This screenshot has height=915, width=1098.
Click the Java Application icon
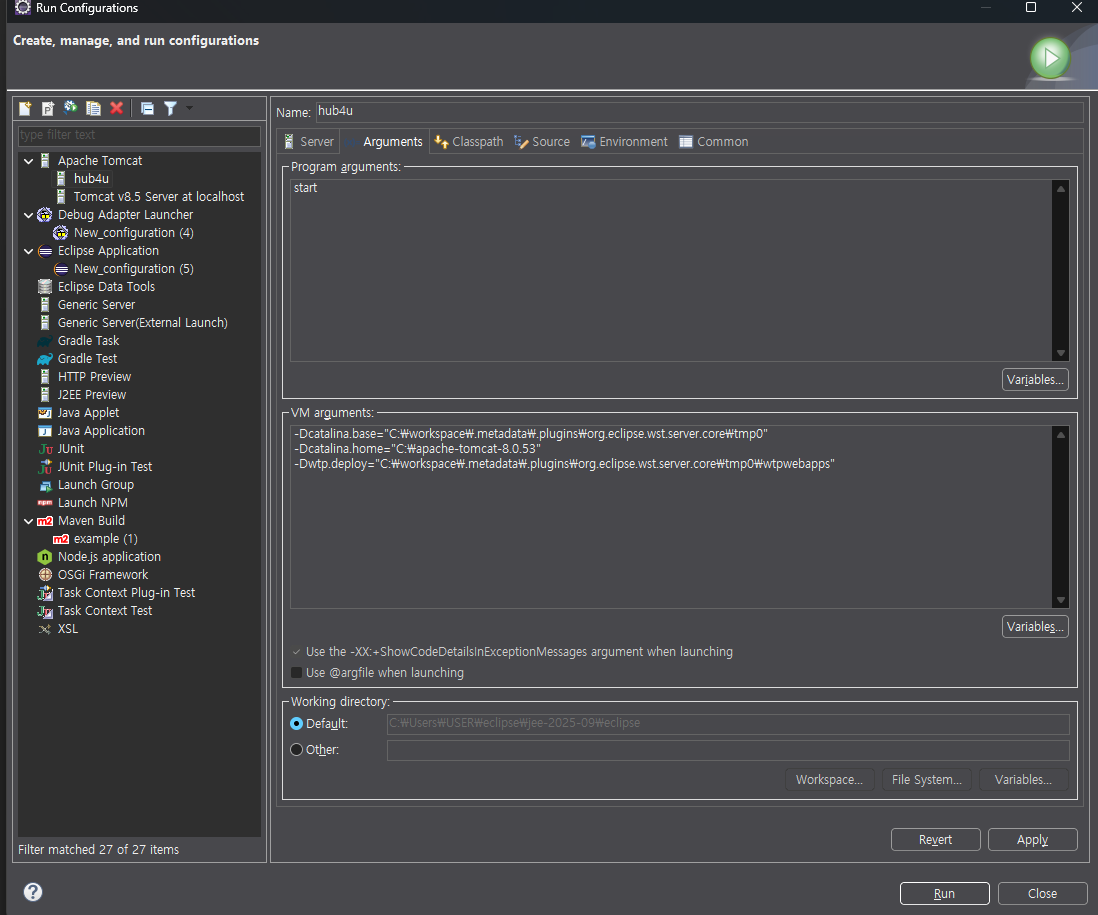pyautogui.click(x=45, y=431)
